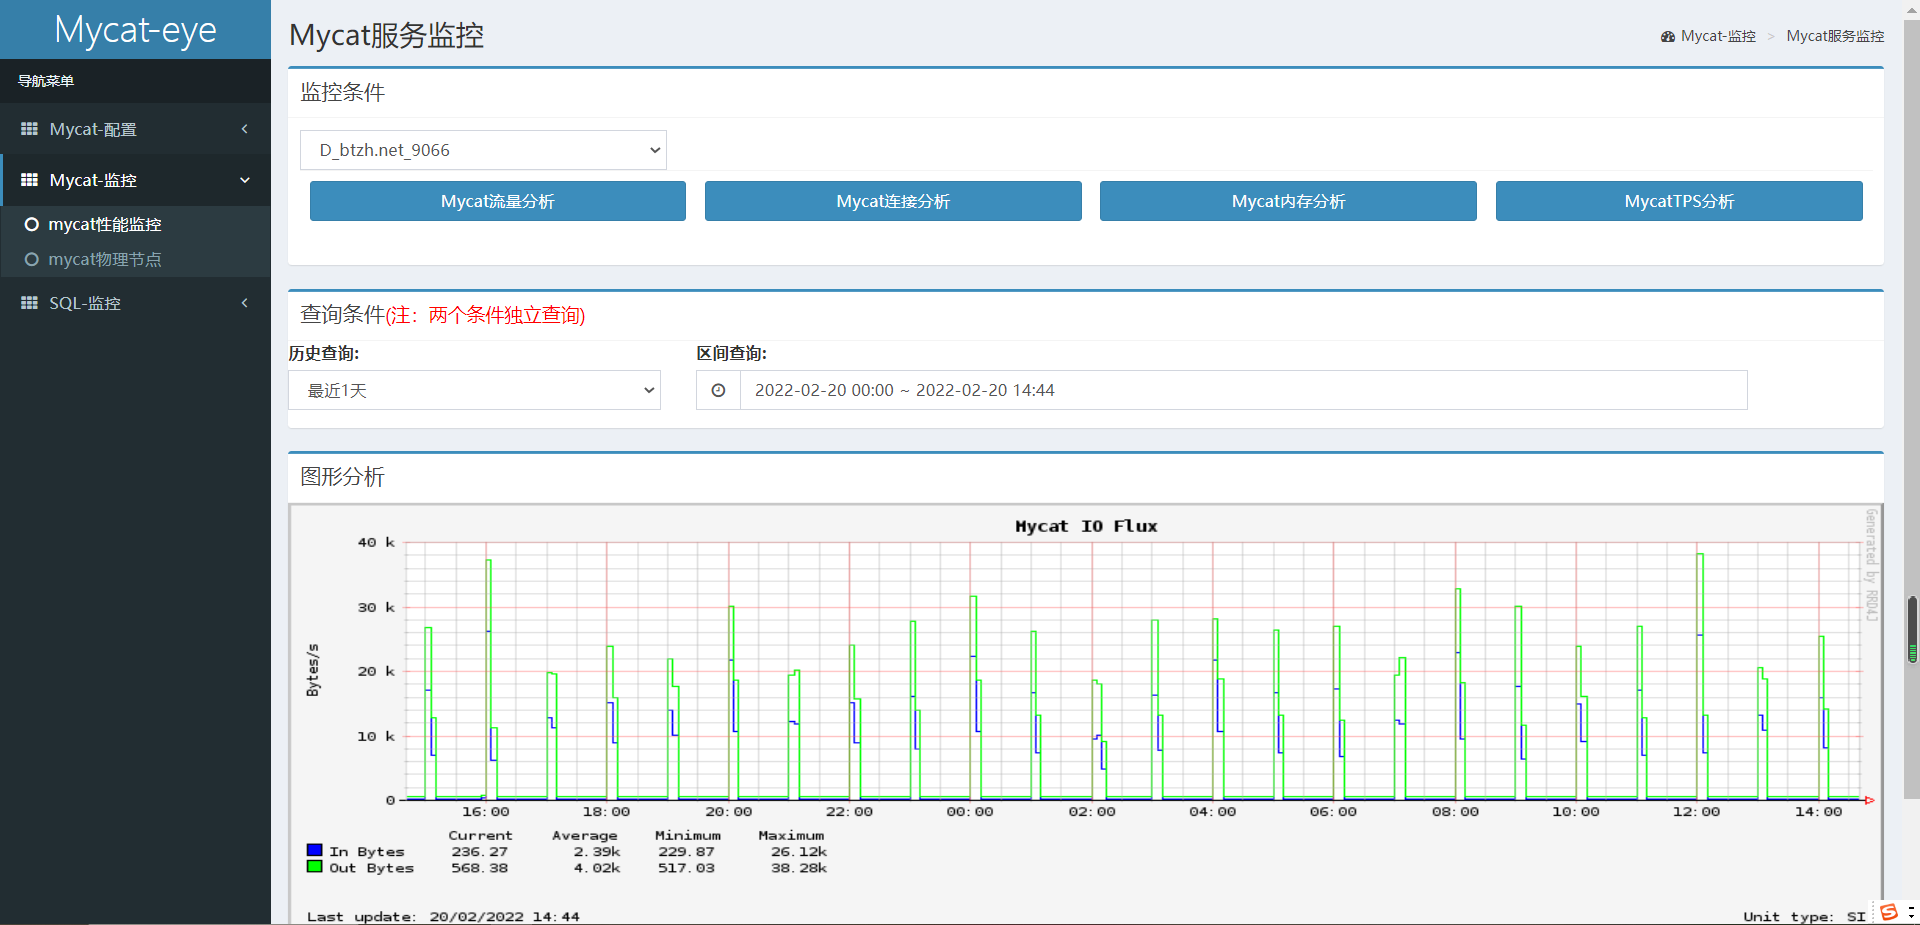The height and width of the screenshot is (925, 1920).
Task: Click the Mycat服务监控 breadcrumb item
Action: 1835,36
